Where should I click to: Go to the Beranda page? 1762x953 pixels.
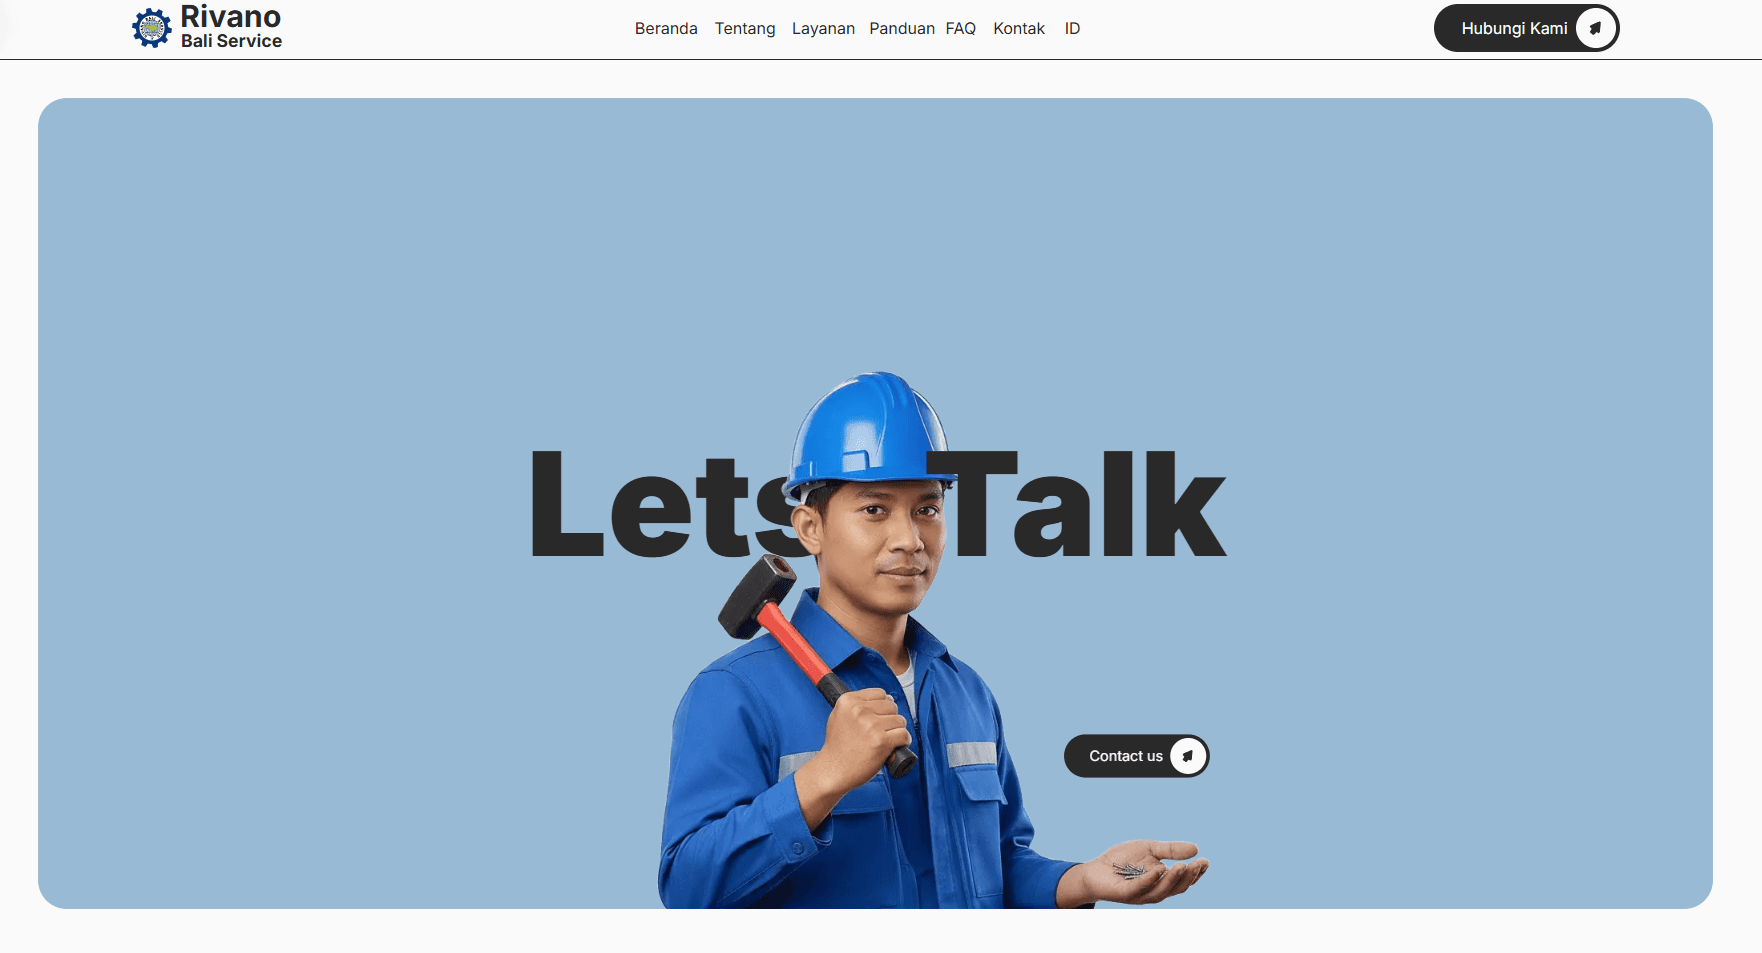point(666,29)
